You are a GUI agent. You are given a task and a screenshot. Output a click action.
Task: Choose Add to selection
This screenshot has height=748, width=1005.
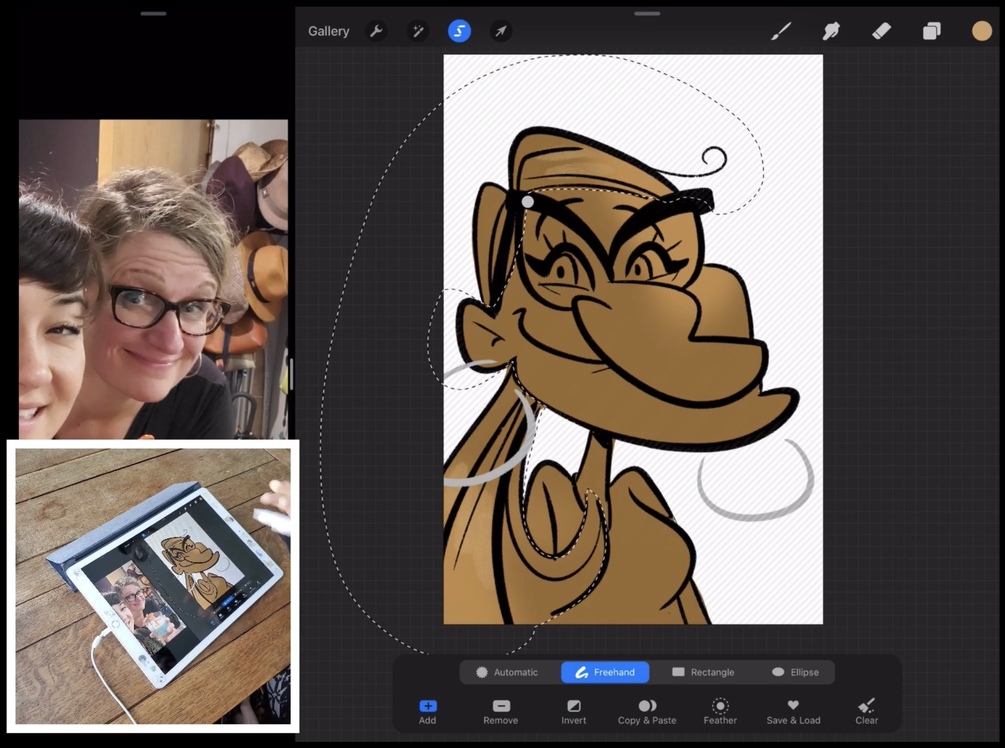pos(428,712)
